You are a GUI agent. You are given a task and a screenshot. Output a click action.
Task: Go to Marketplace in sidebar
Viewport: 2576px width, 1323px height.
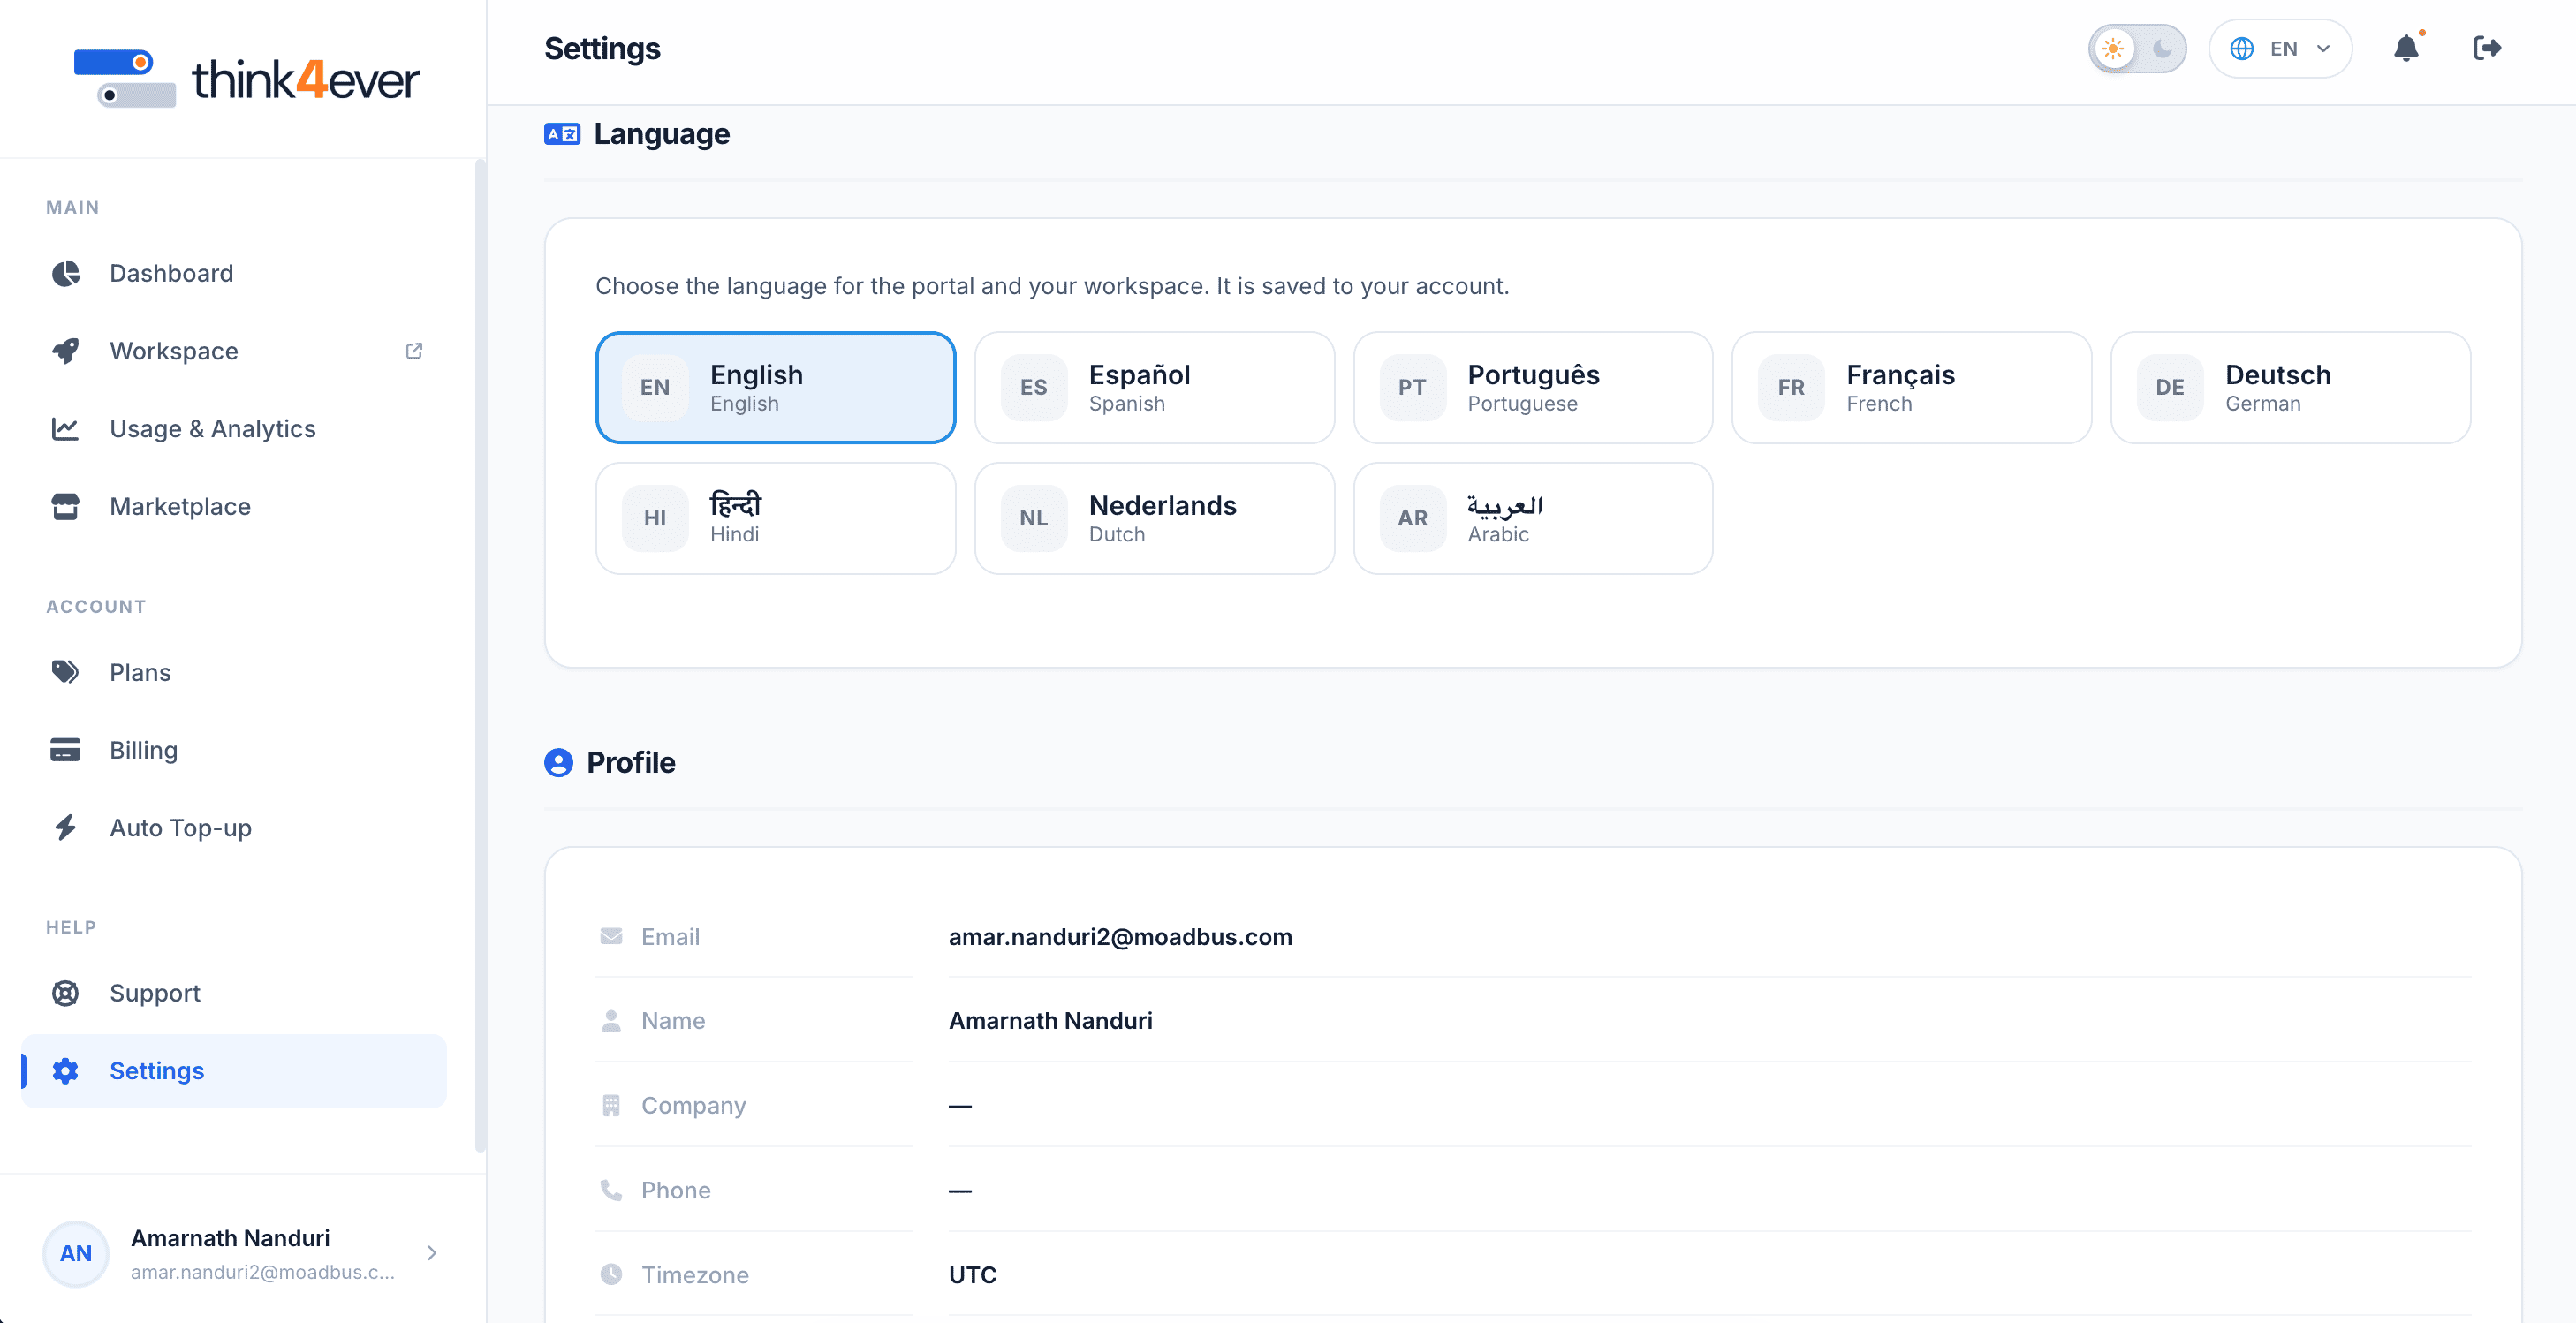[x=234, y=506]
